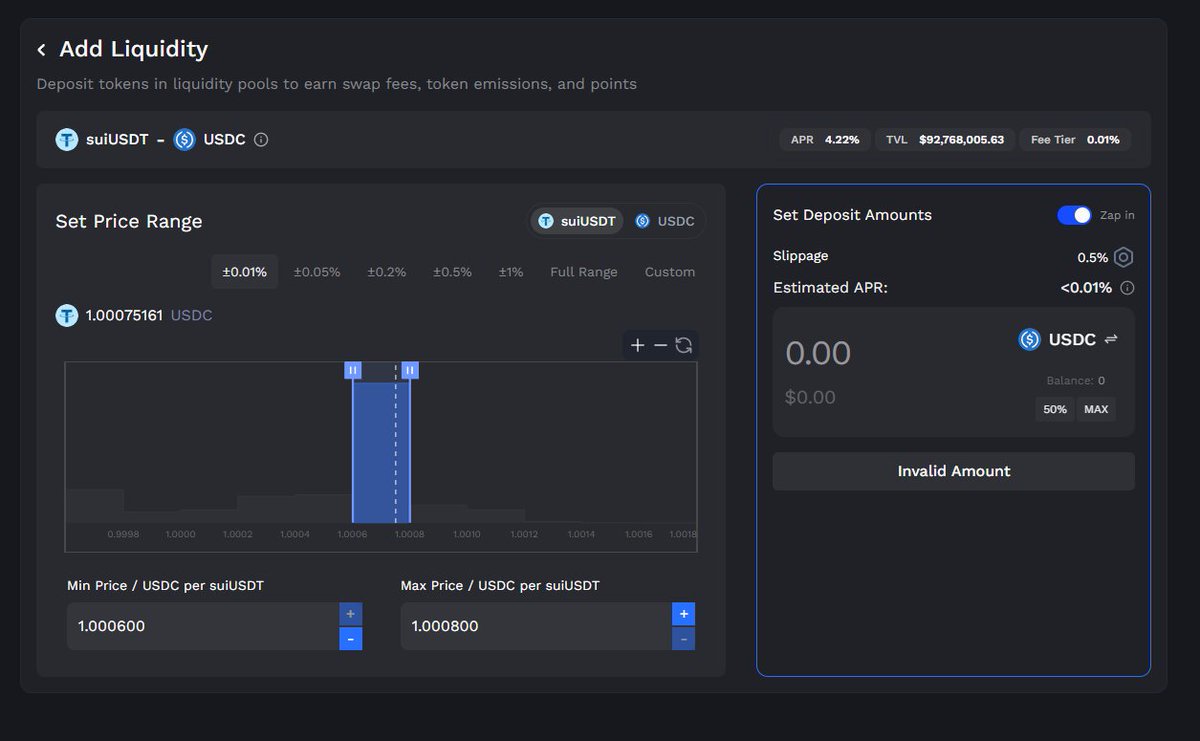Pick the ±1% range preset
The width and height of the screenshot is (1200, 741).
point(511,272)
